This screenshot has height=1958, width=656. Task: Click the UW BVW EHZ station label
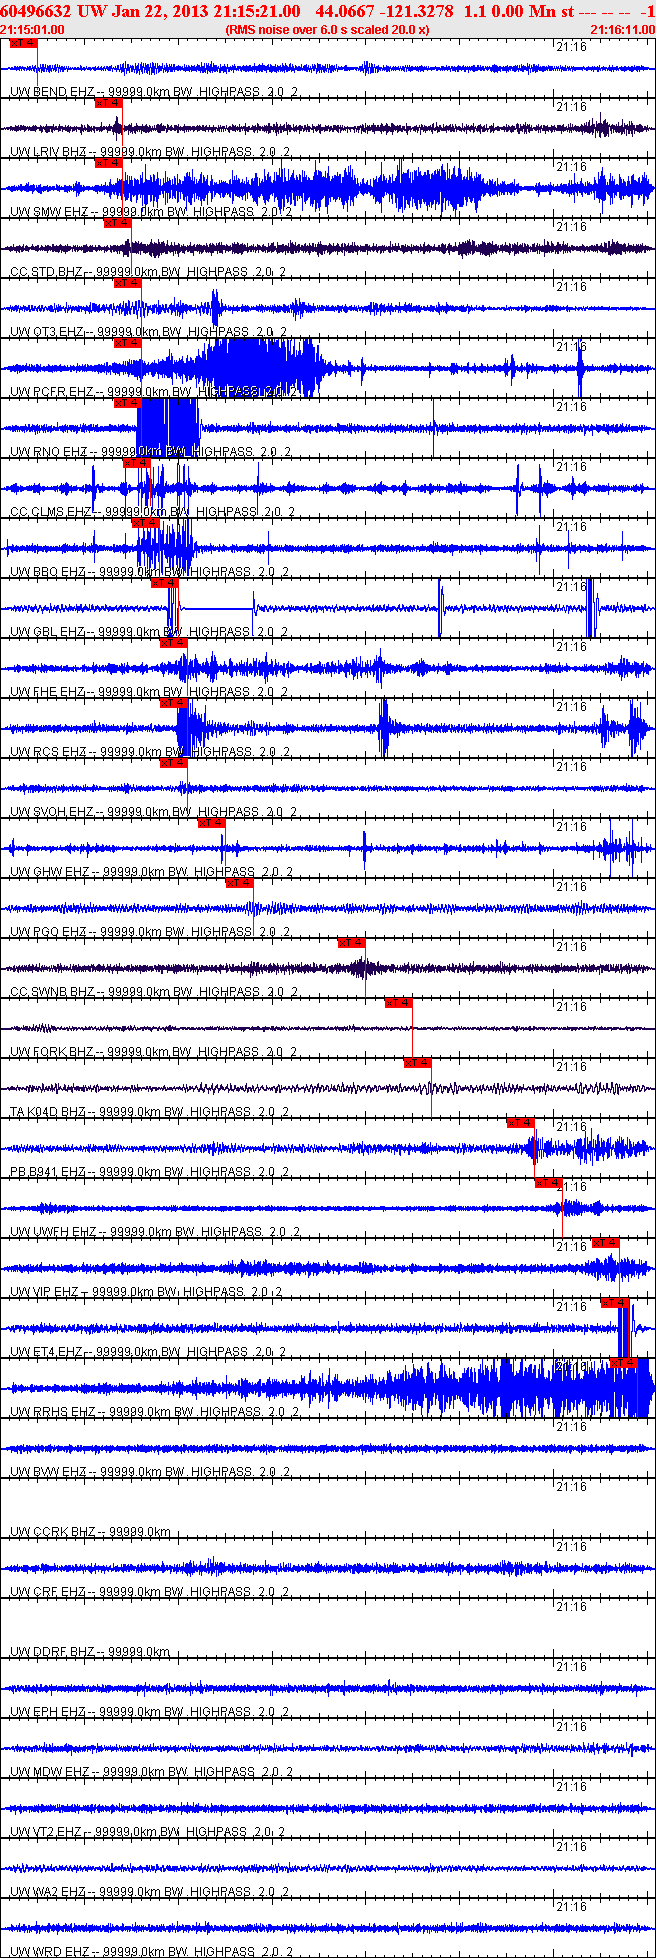click(150, 1472)
